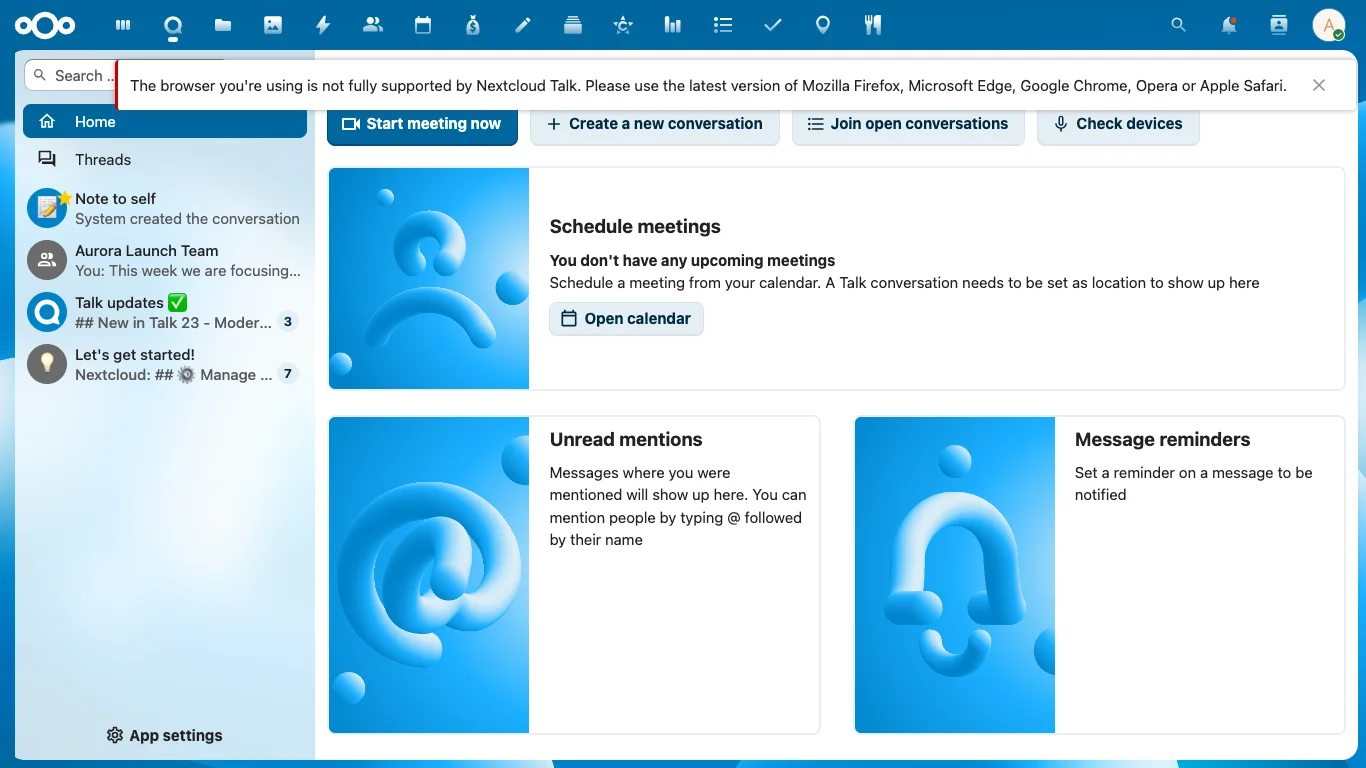
Task: Click the Message reminders heading
Action: (1162, 440)
